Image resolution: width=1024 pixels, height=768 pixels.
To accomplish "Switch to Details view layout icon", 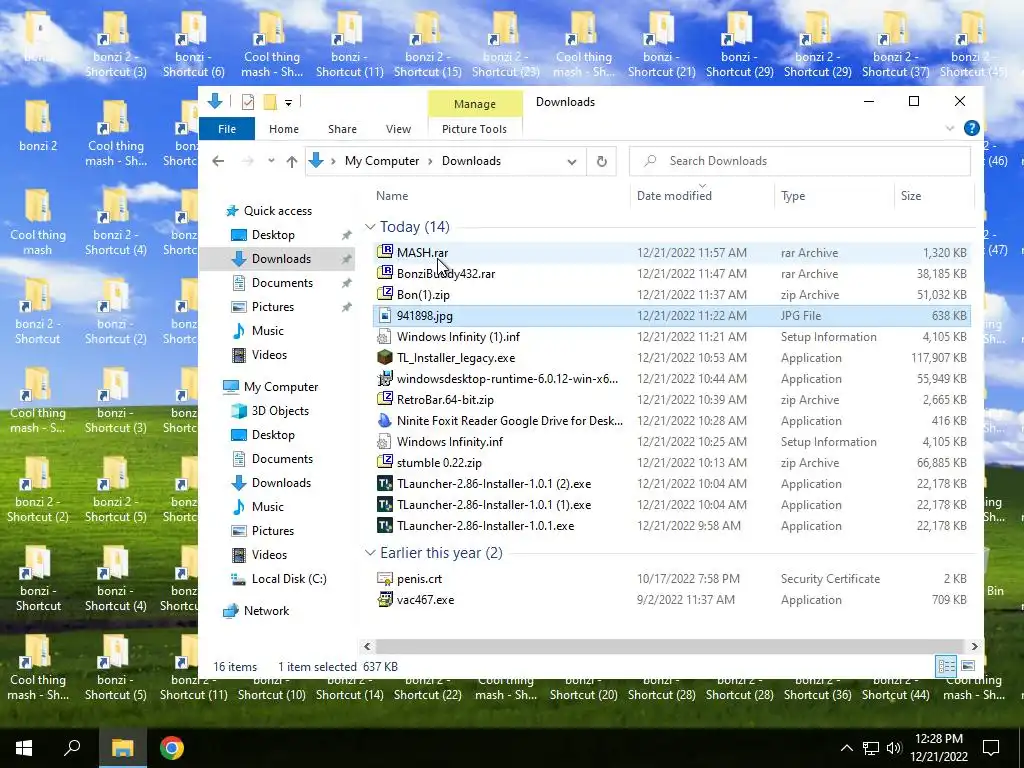I will pyautogui.click(x=946, y=666).
